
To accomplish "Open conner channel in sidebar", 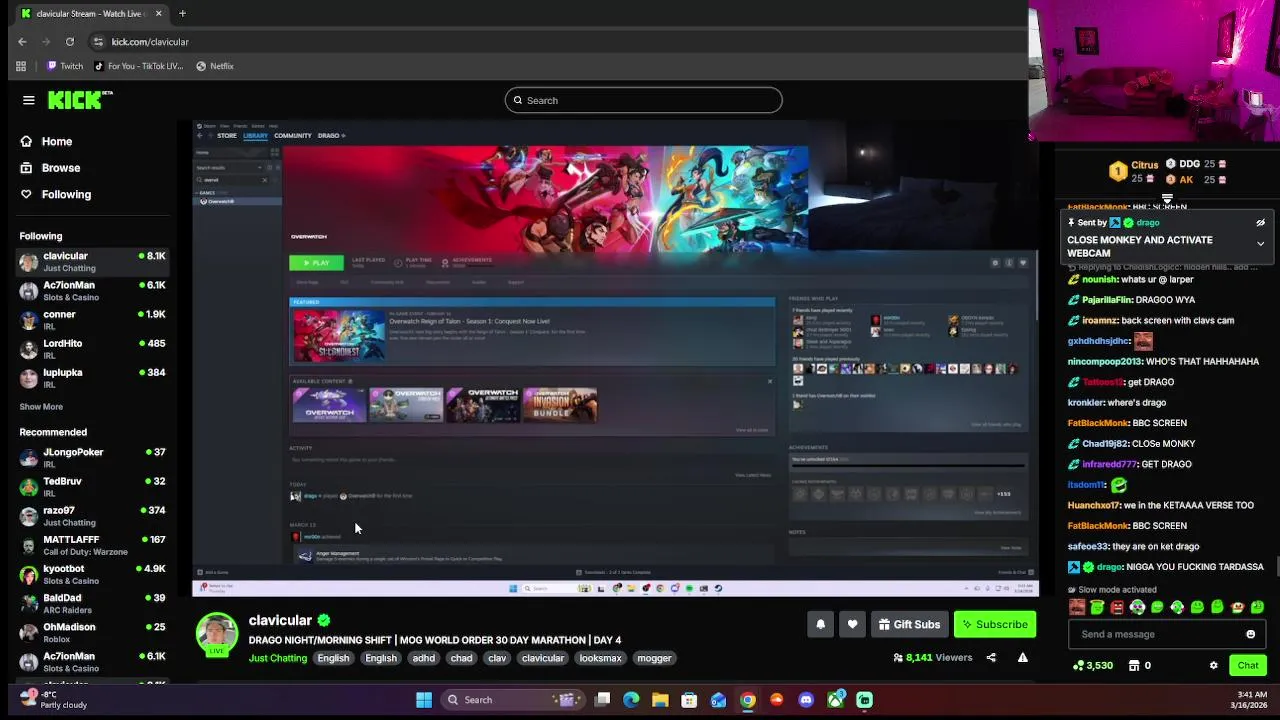I will [92, 320].
